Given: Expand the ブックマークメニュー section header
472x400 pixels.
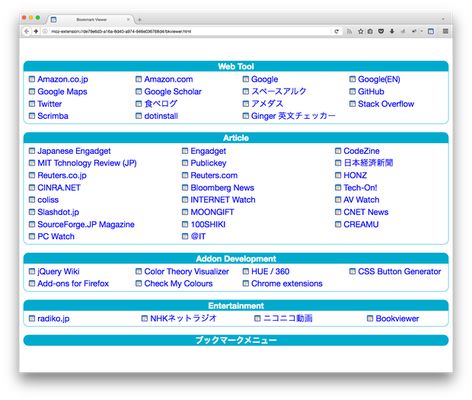Looking at the screenshot, I should [x=236, y=340].
